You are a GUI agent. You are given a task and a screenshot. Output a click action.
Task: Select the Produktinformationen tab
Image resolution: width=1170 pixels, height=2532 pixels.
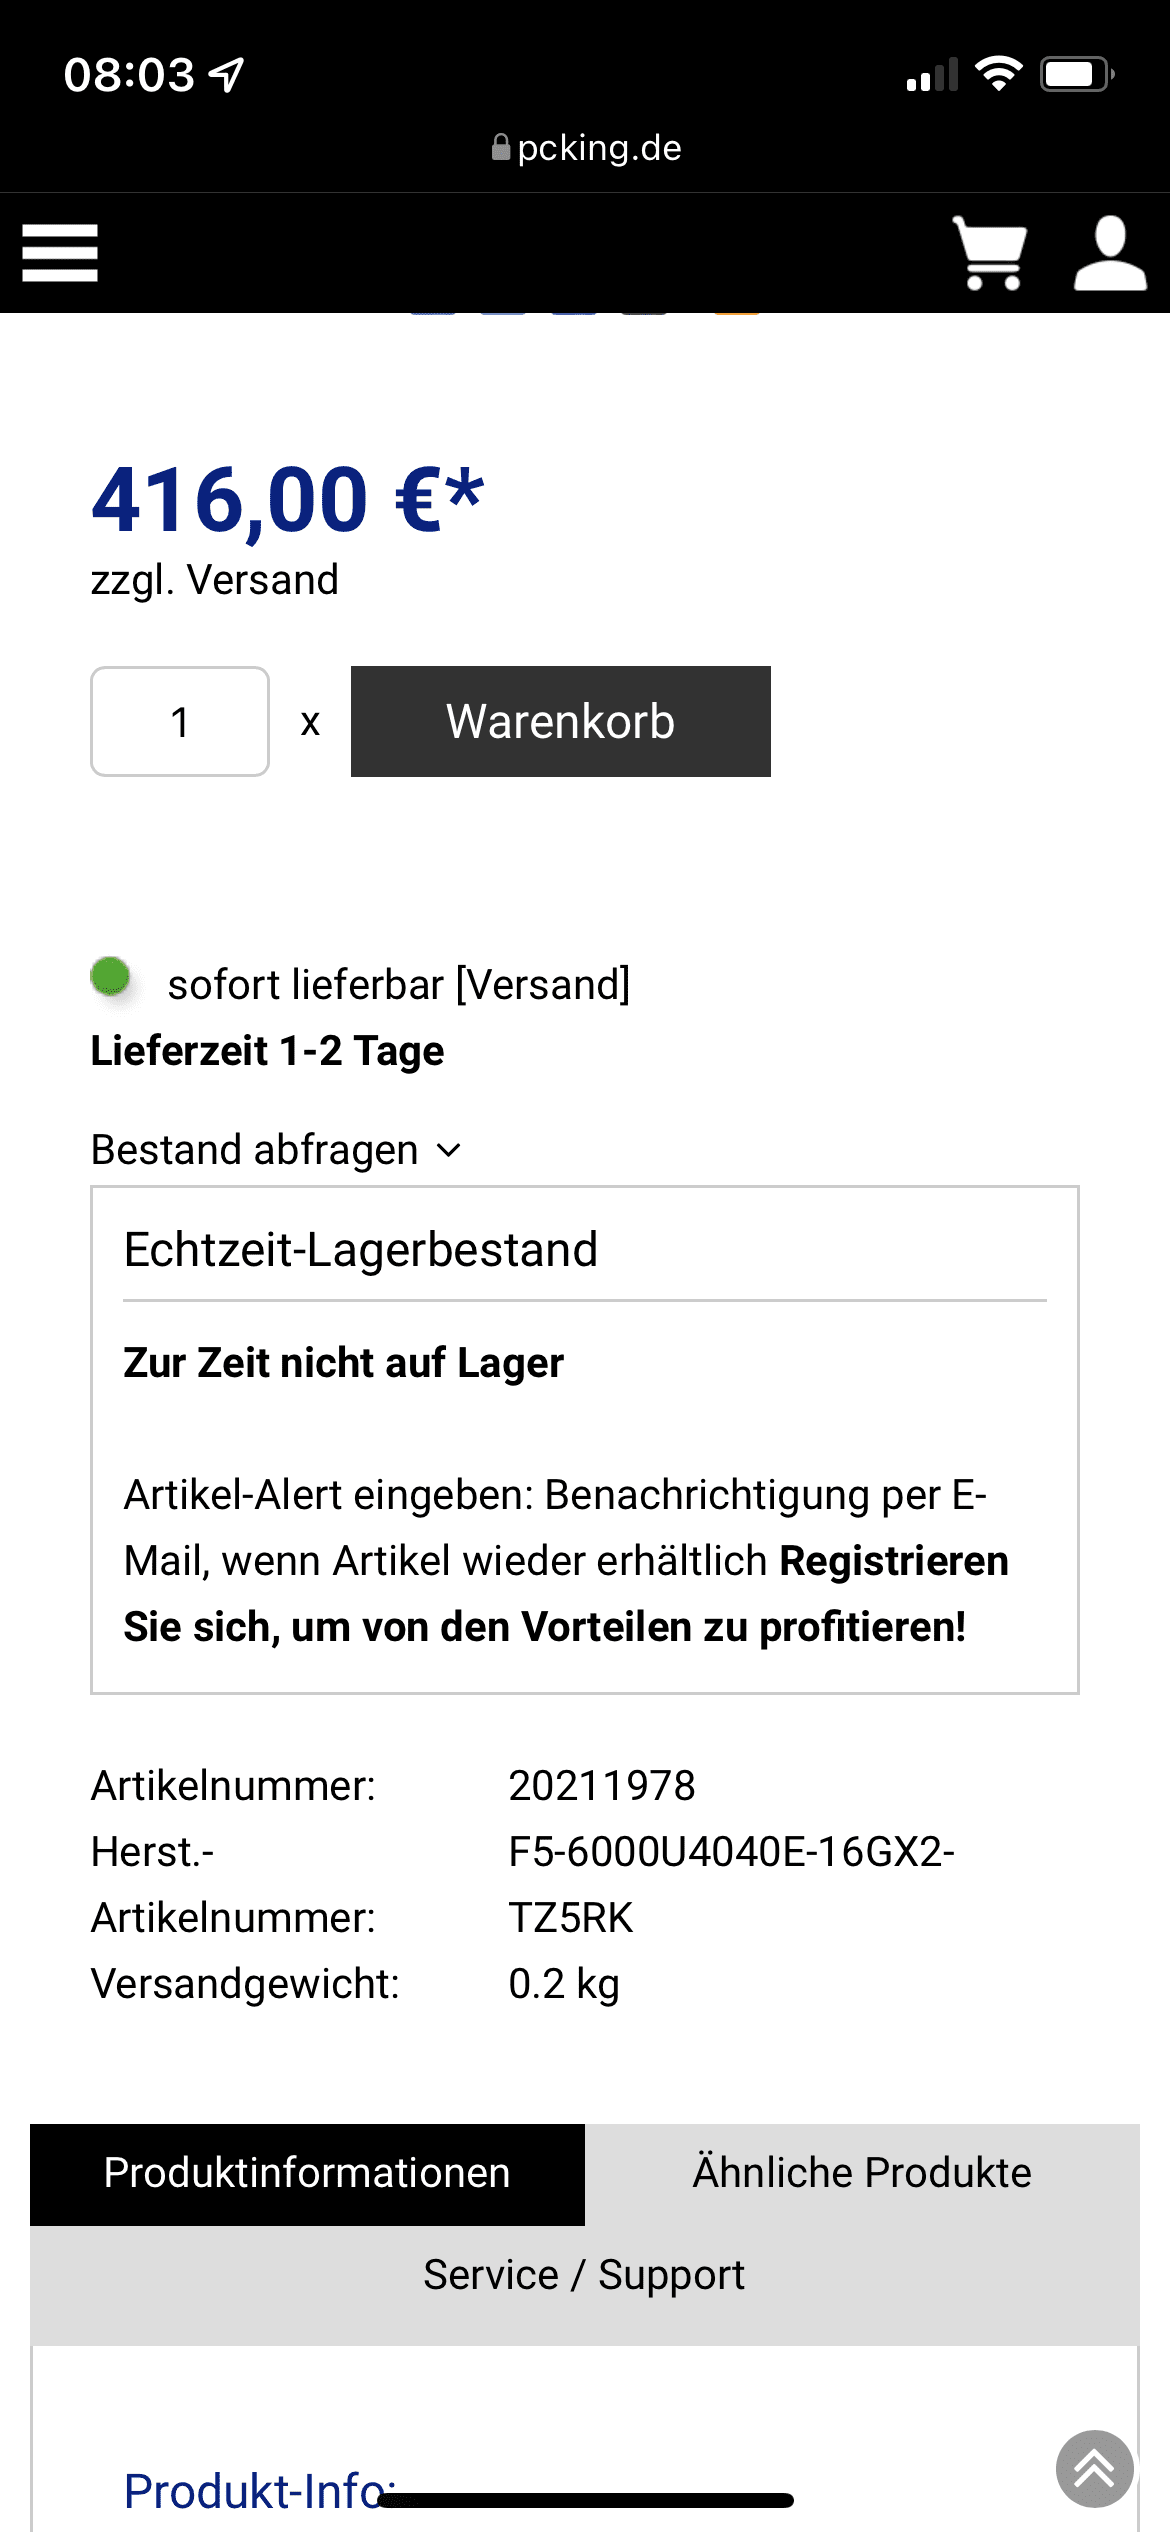[x=307, y=2173]
